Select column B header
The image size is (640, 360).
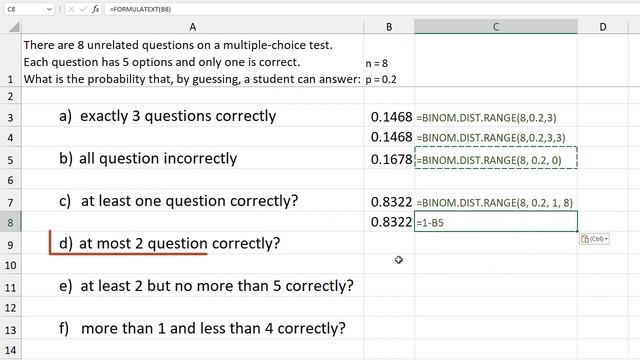point(389,27)
